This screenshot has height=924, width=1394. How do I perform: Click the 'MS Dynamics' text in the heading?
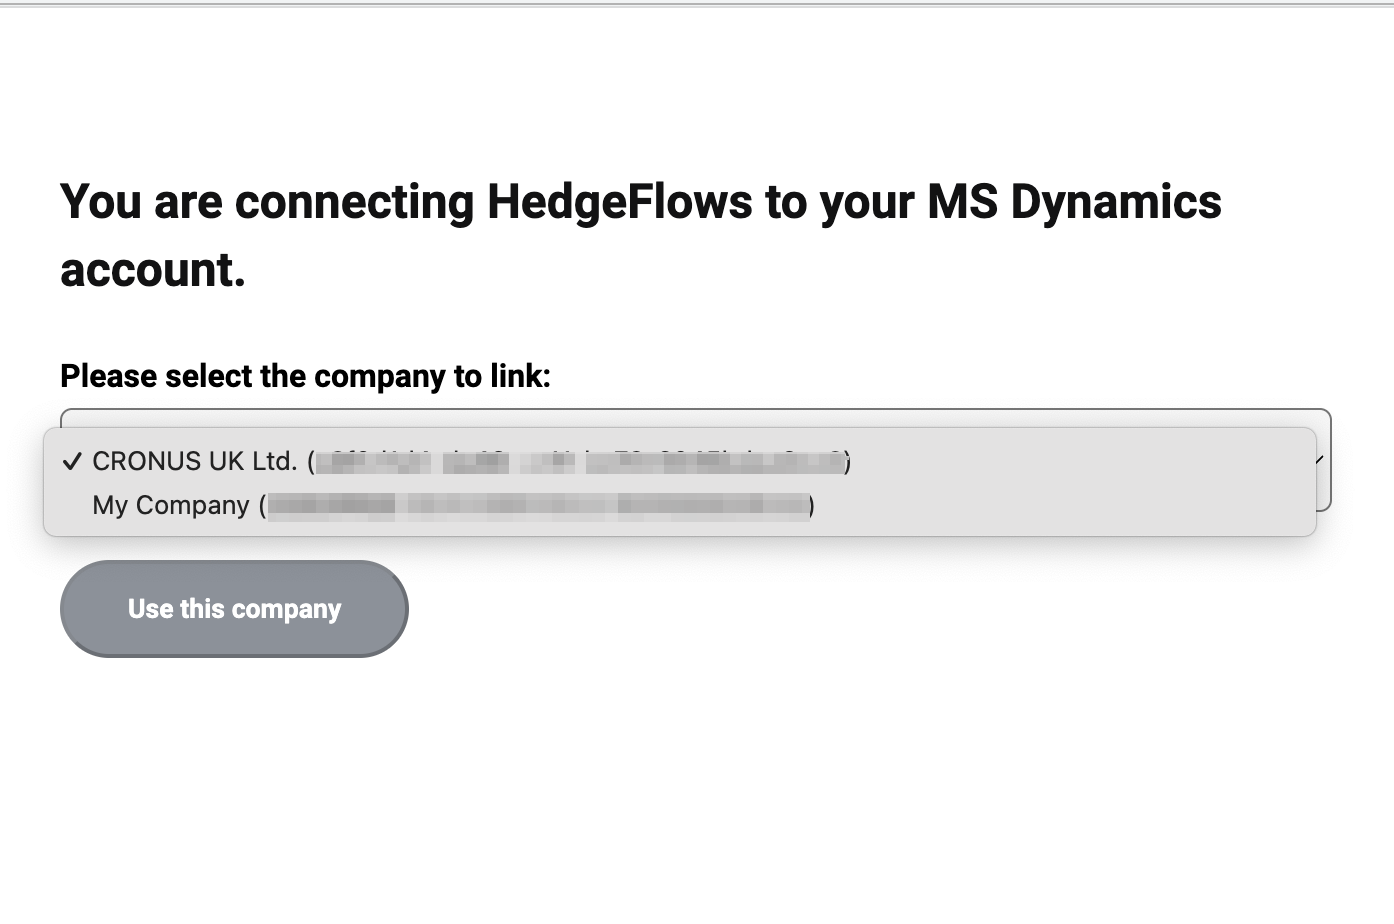point(1074,201)
